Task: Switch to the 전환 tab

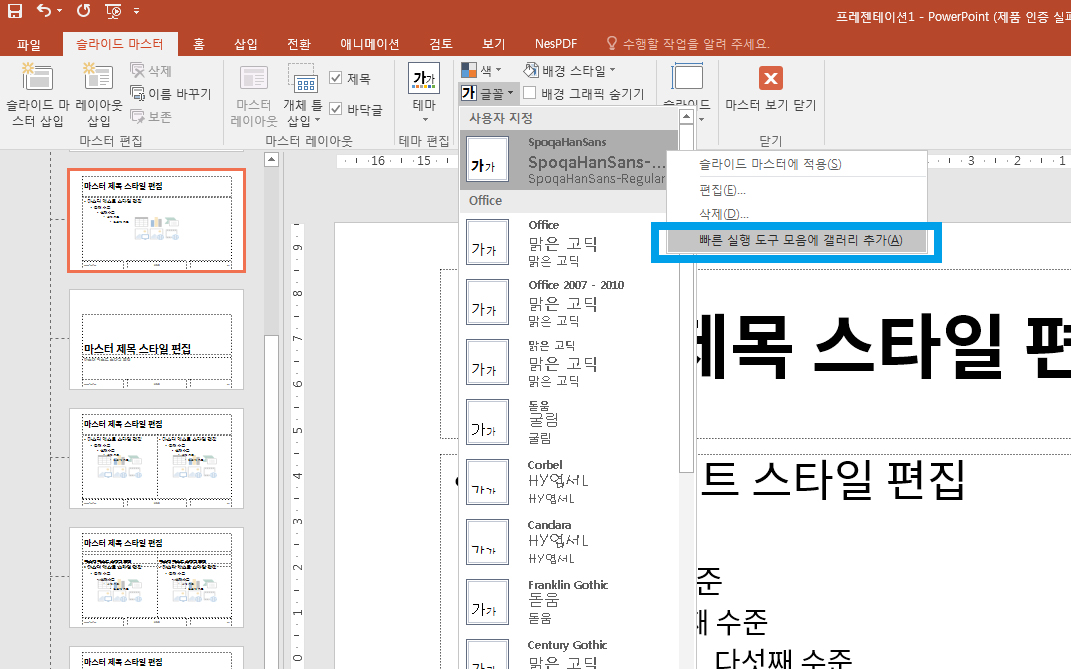Action: point(298,44)
